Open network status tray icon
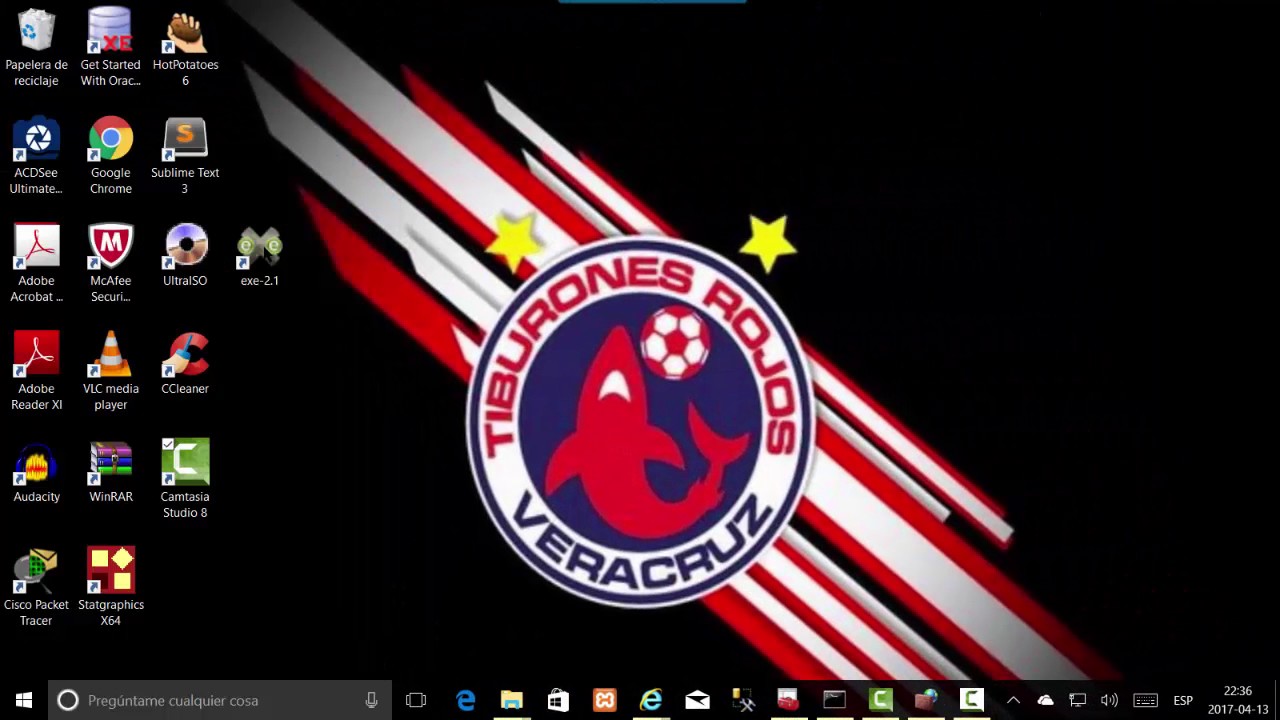 coord(1077,700)
